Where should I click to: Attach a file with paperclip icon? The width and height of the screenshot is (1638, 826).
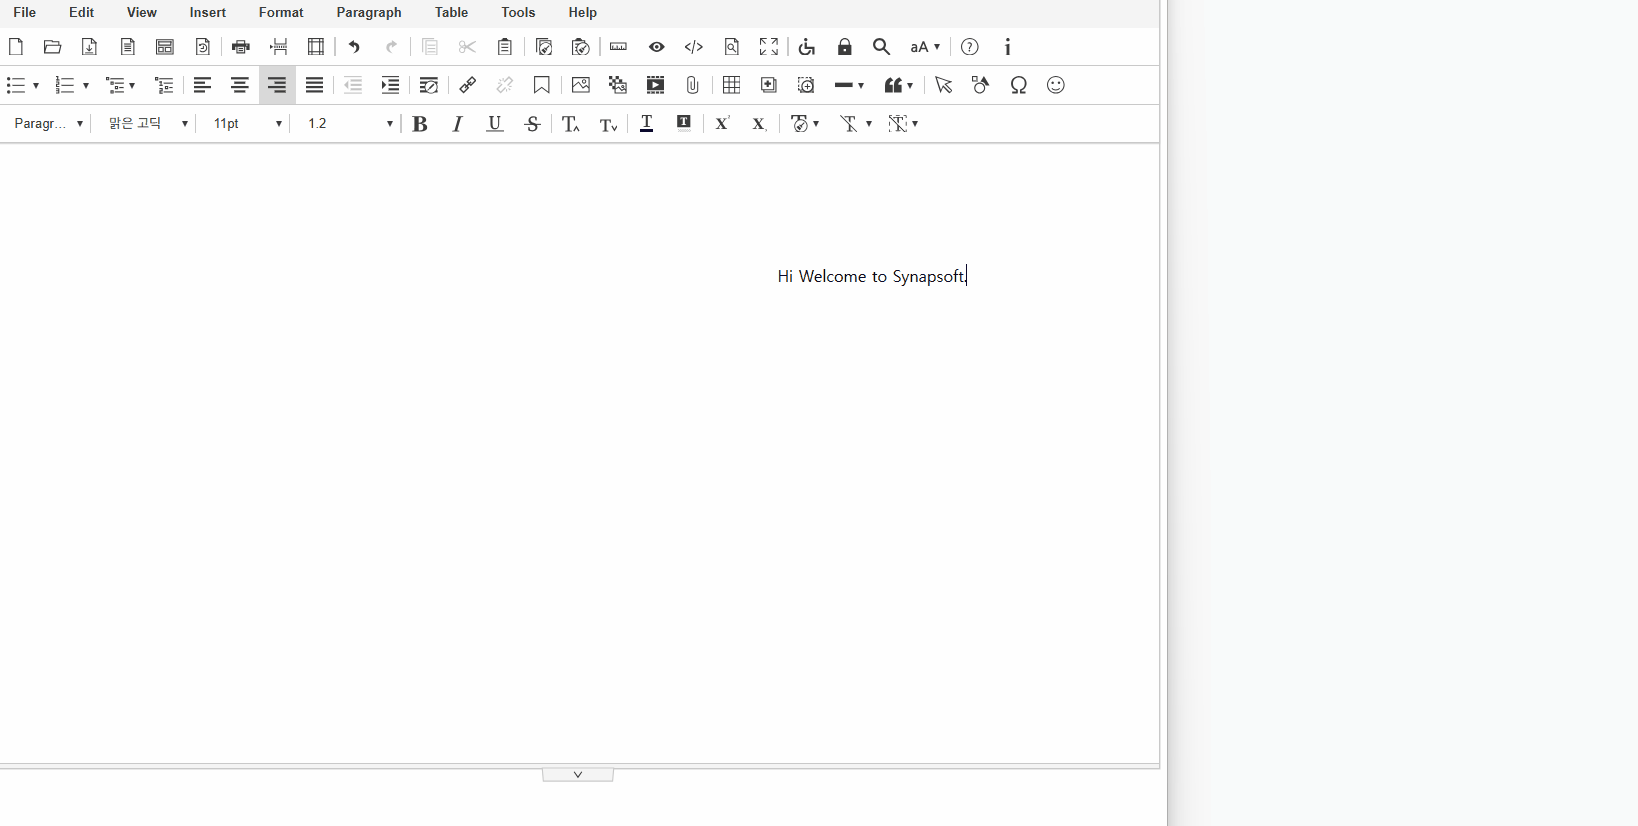pos(693,85)
